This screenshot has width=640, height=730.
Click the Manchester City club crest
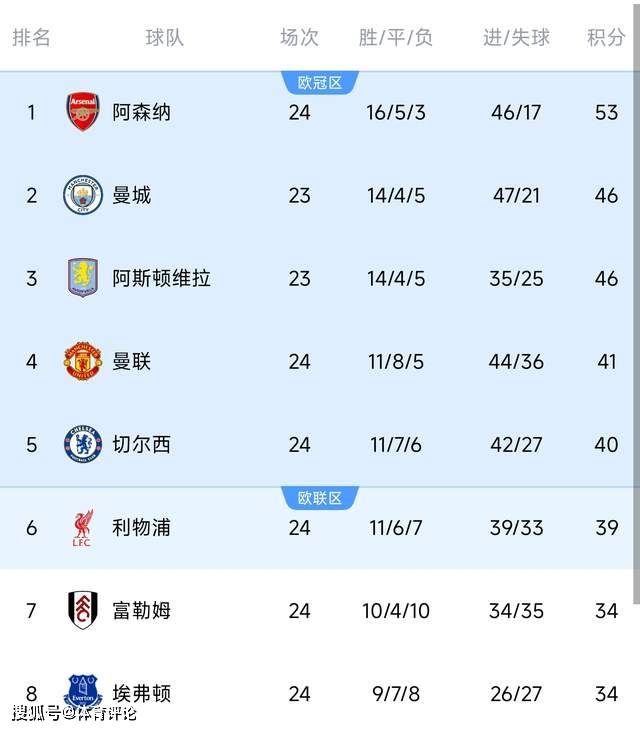pyautogui.click(x=83, y=195)
